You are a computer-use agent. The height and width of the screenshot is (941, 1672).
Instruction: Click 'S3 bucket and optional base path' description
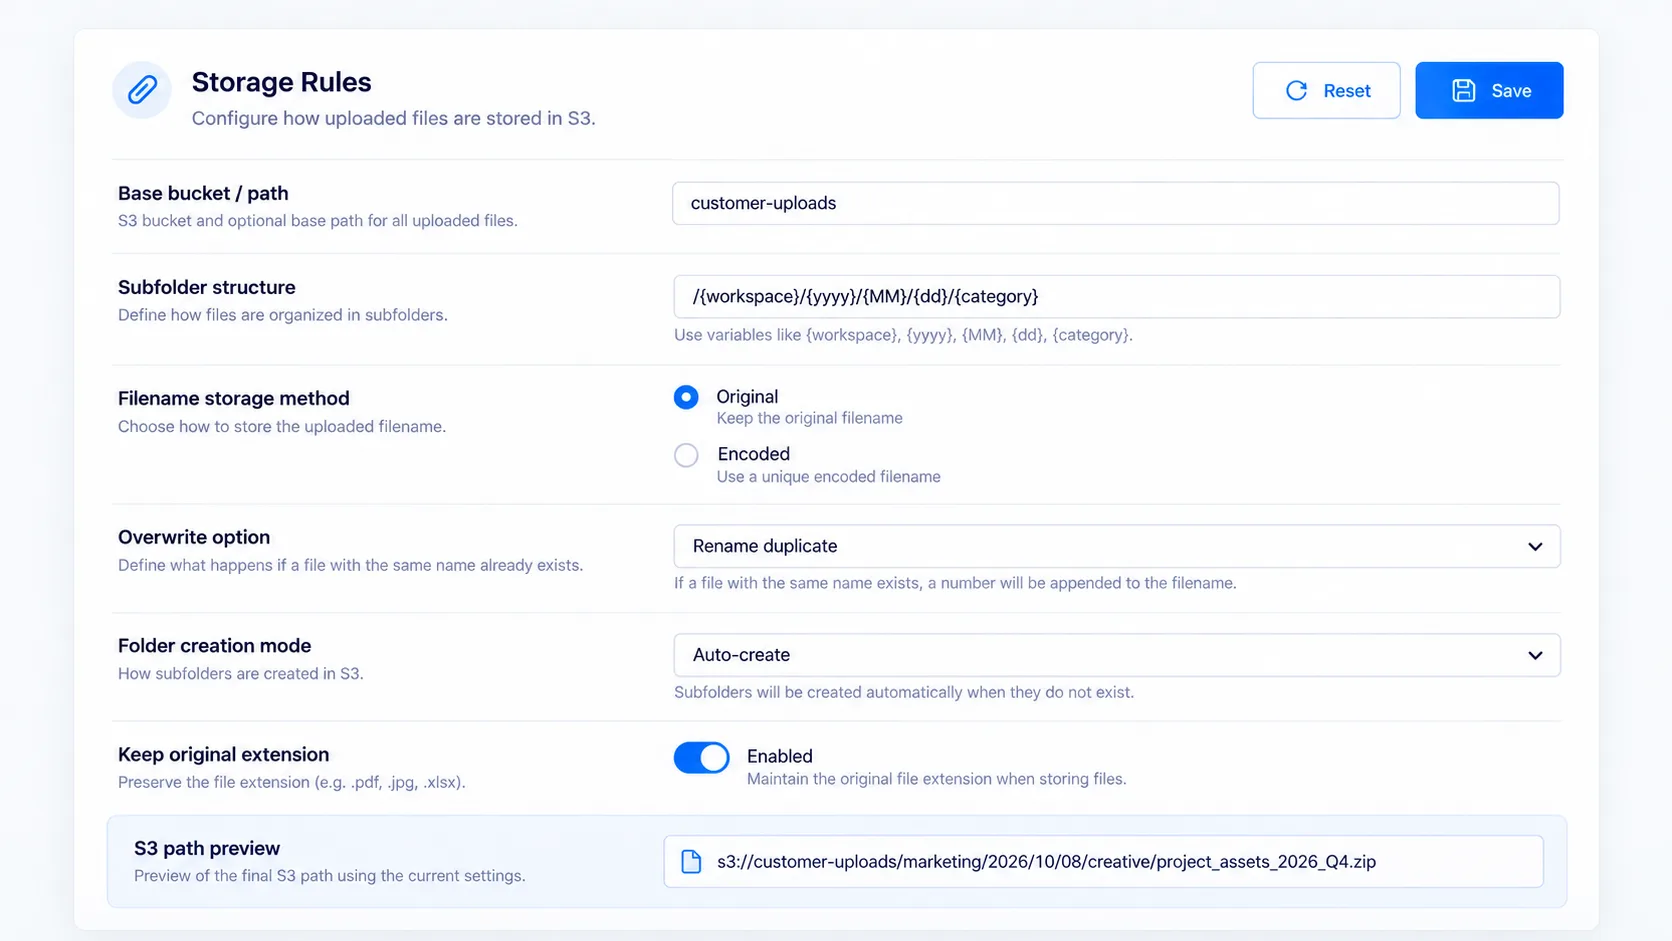pyautogui.click(x=317, y=221)
